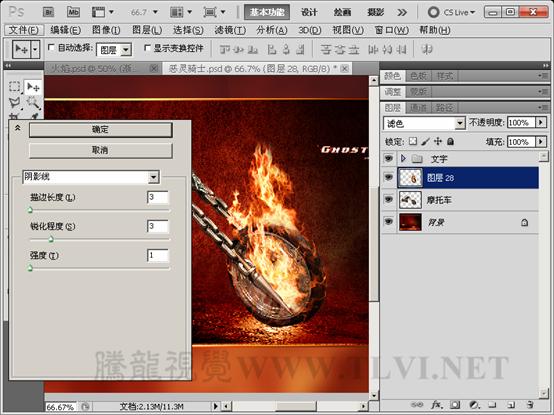Select the Lasso tool
Screen dimensions: 554x415
click(14, 103)
